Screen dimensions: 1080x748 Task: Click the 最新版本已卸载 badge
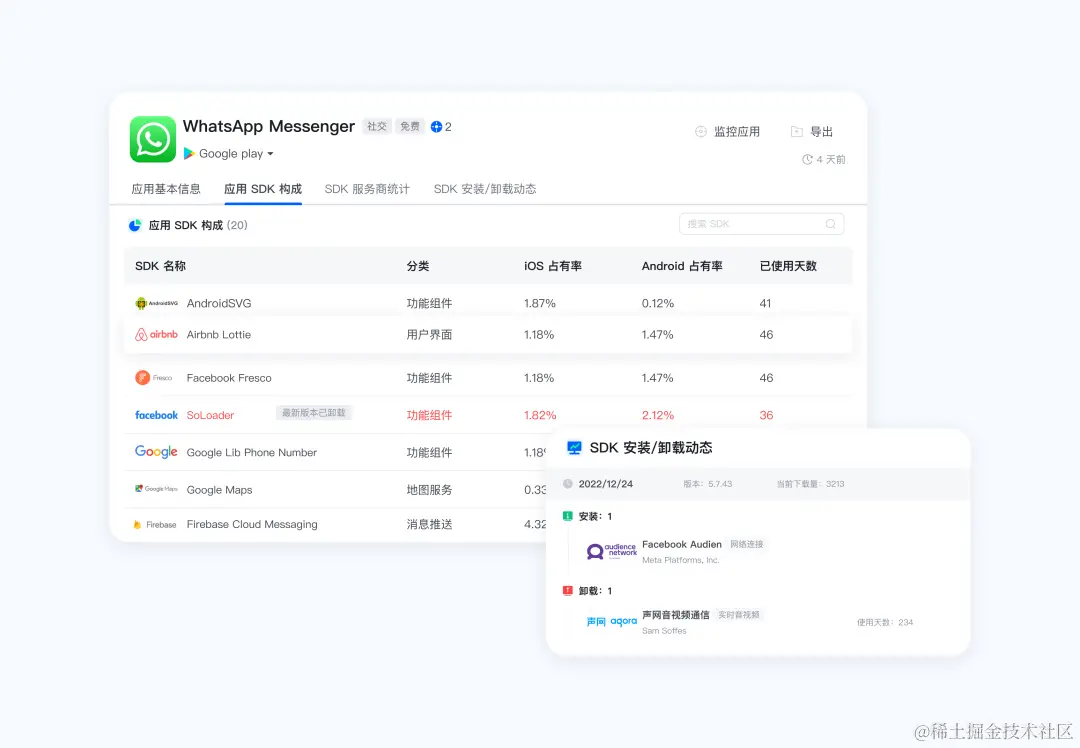(x=314, y=413)
